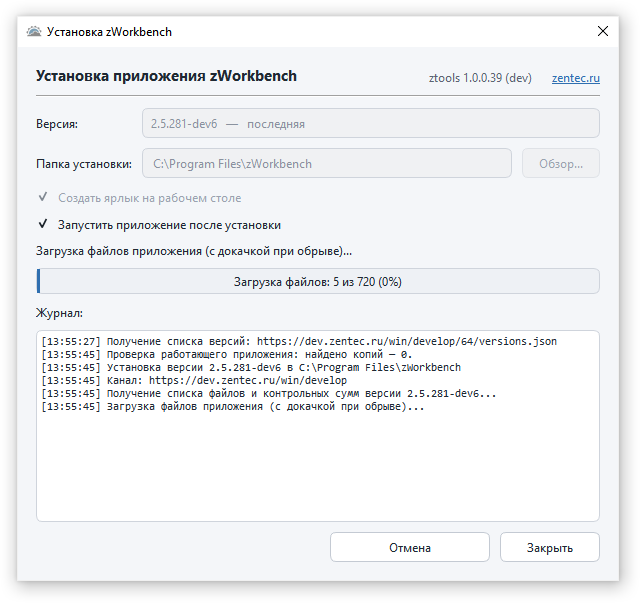
Task: Click the file download progress bar
Action: tap(318, 281)
